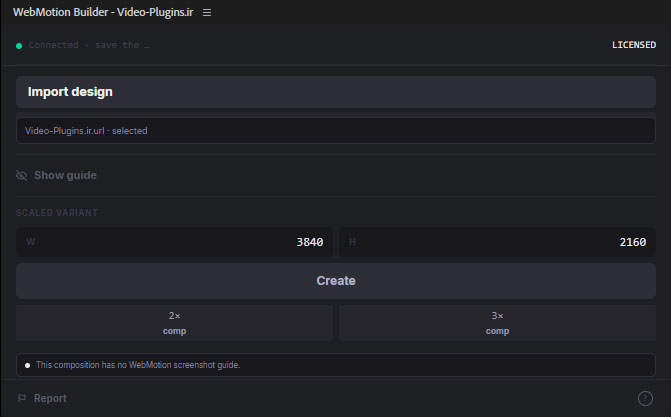Click the white bullet in the guide warning

pyautogui.click(x=27, y=365)
